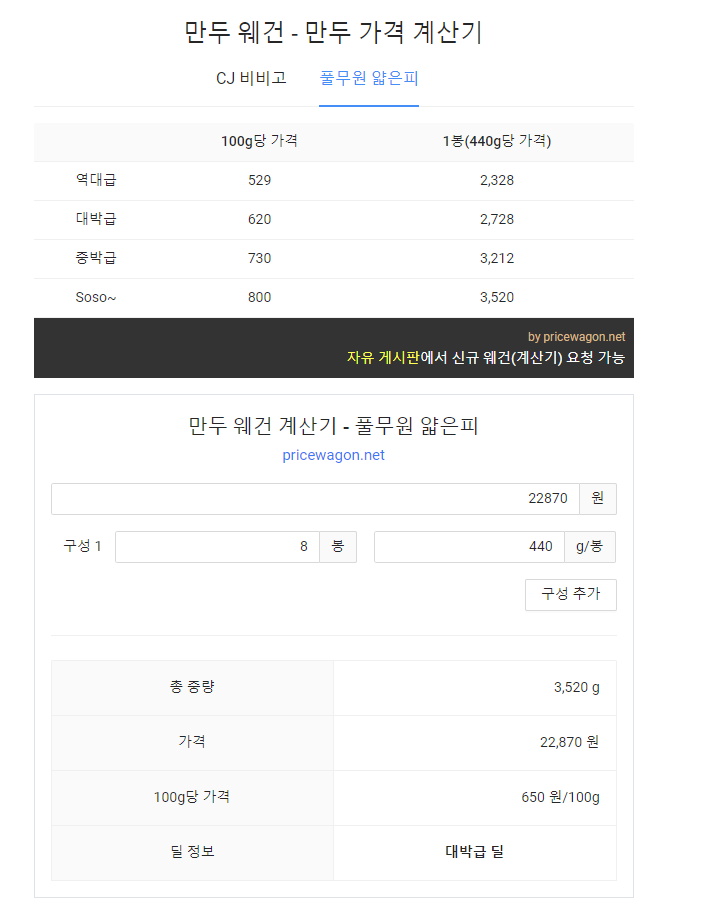Select the Soso~ row in price table
717x900 pixels.
click(334, 298)
